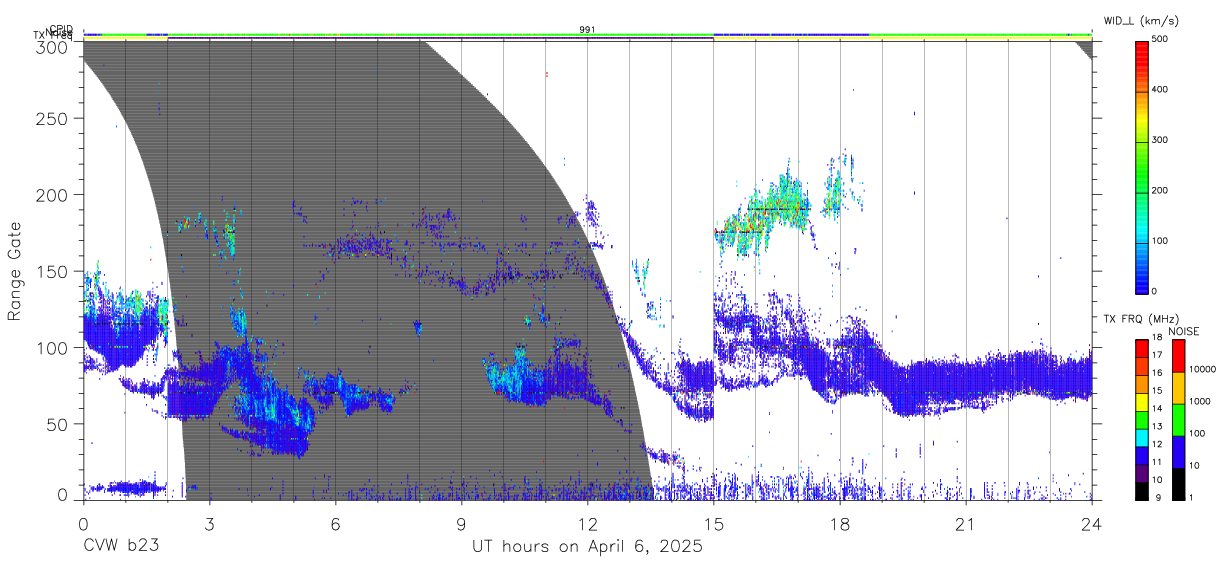Click the 10000 label in NOISE legend

click(x=1203, y=370)
